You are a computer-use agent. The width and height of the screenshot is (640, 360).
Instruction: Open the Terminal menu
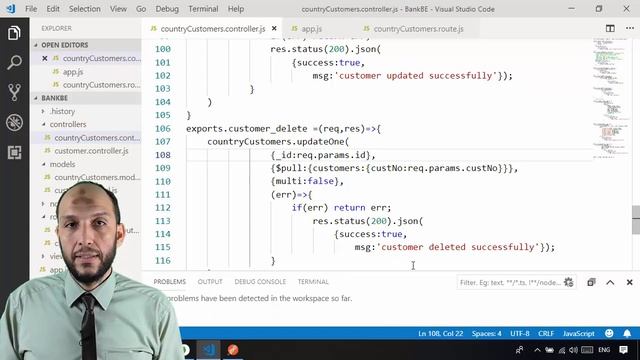click(x=203, y=9)
